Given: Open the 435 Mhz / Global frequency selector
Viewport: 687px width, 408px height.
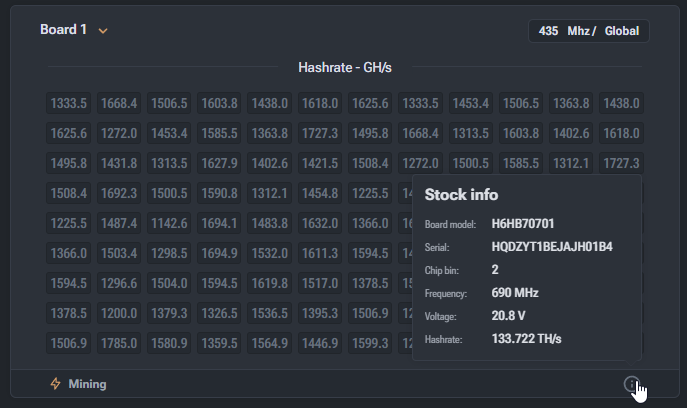Looking at the screenshot, I should point(588,31).
